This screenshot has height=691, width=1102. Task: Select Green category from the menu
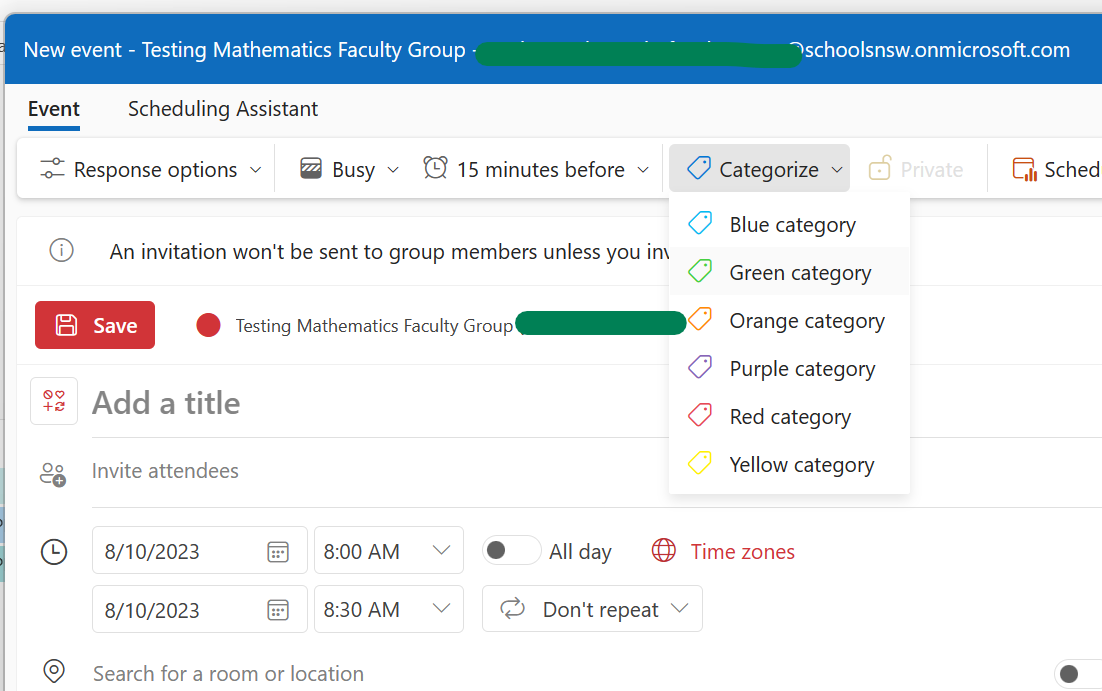click(x=800, y=273)
